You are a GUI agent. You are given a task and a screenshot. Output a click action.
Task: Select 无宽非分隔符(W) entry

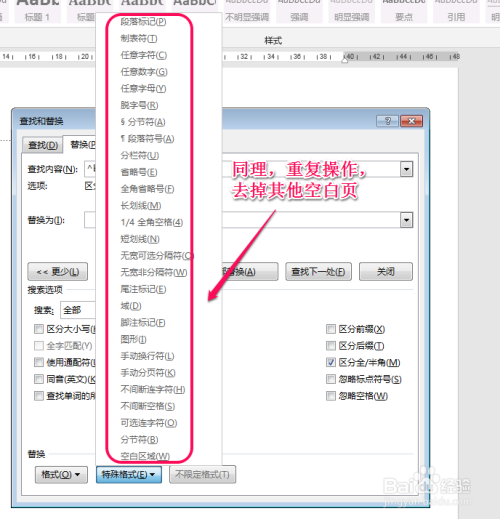point(154,272)
